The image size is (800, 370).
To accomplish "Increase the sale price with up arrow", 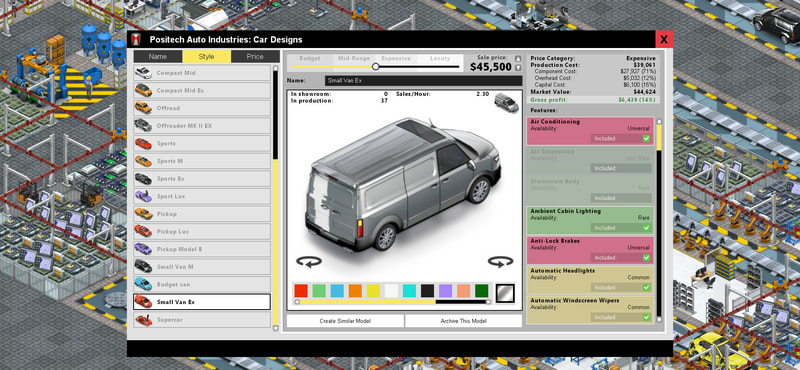I will (518, 59).
